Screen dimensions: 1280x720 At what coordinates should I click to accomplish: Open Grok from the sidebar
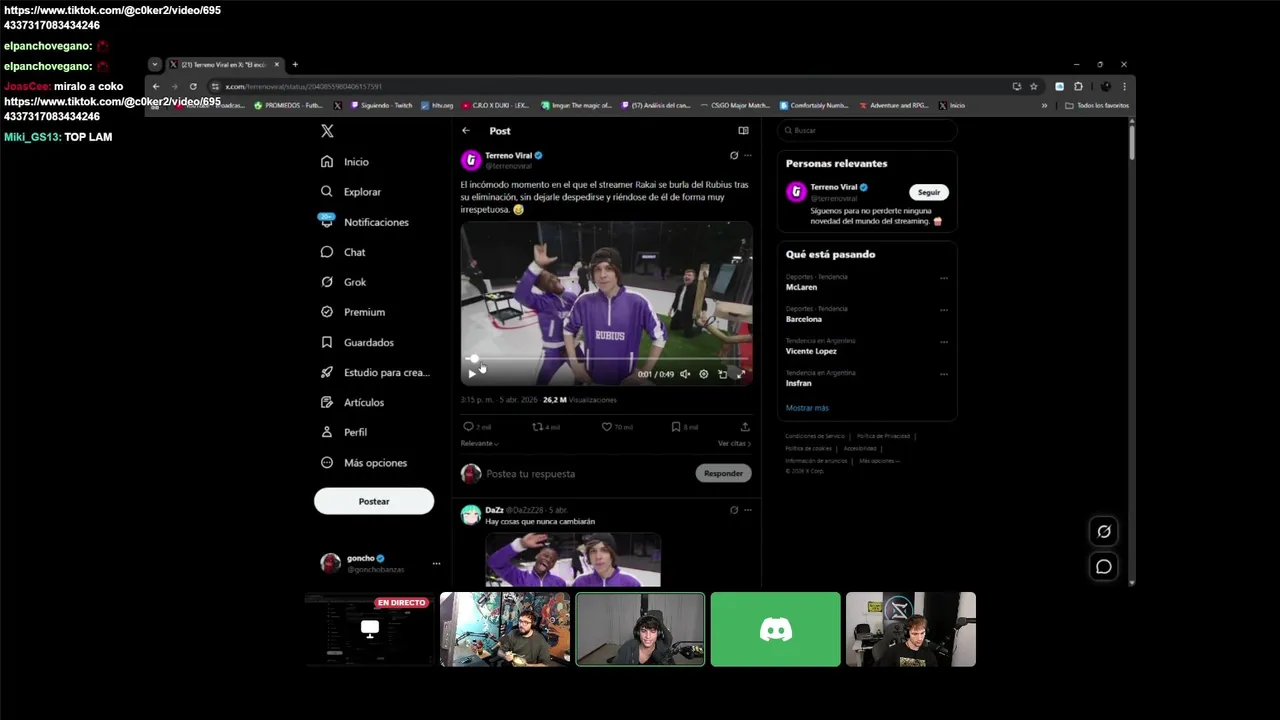pos(344,282)
